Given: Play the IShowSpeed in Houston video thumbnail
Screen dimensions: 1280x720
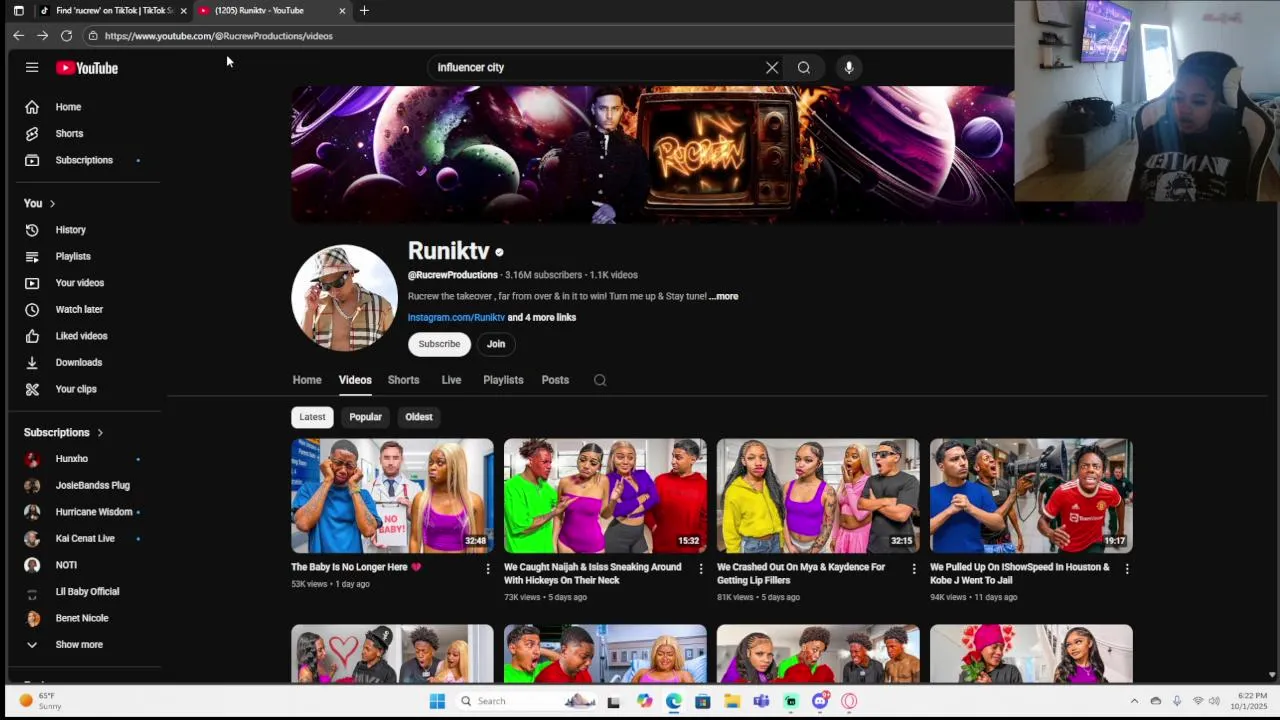Looking at the screenshot, I should coord(1031,496).
